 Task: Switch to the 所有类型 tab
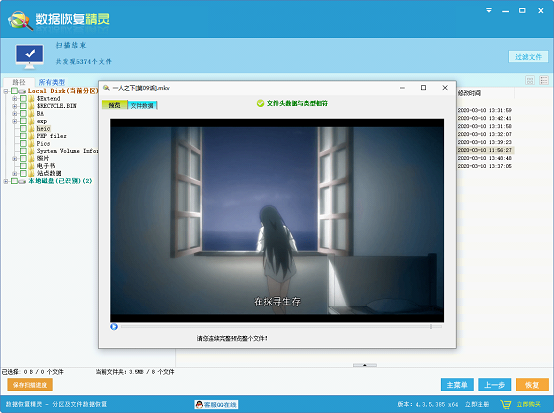52,82
